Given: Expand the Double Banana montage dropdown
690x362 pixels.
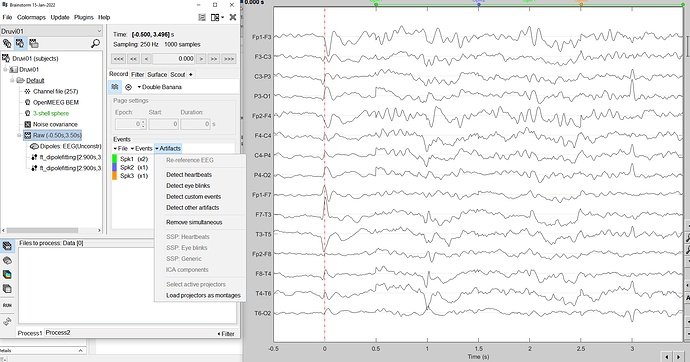Looking at the screenshot, I should click(159, 87).
